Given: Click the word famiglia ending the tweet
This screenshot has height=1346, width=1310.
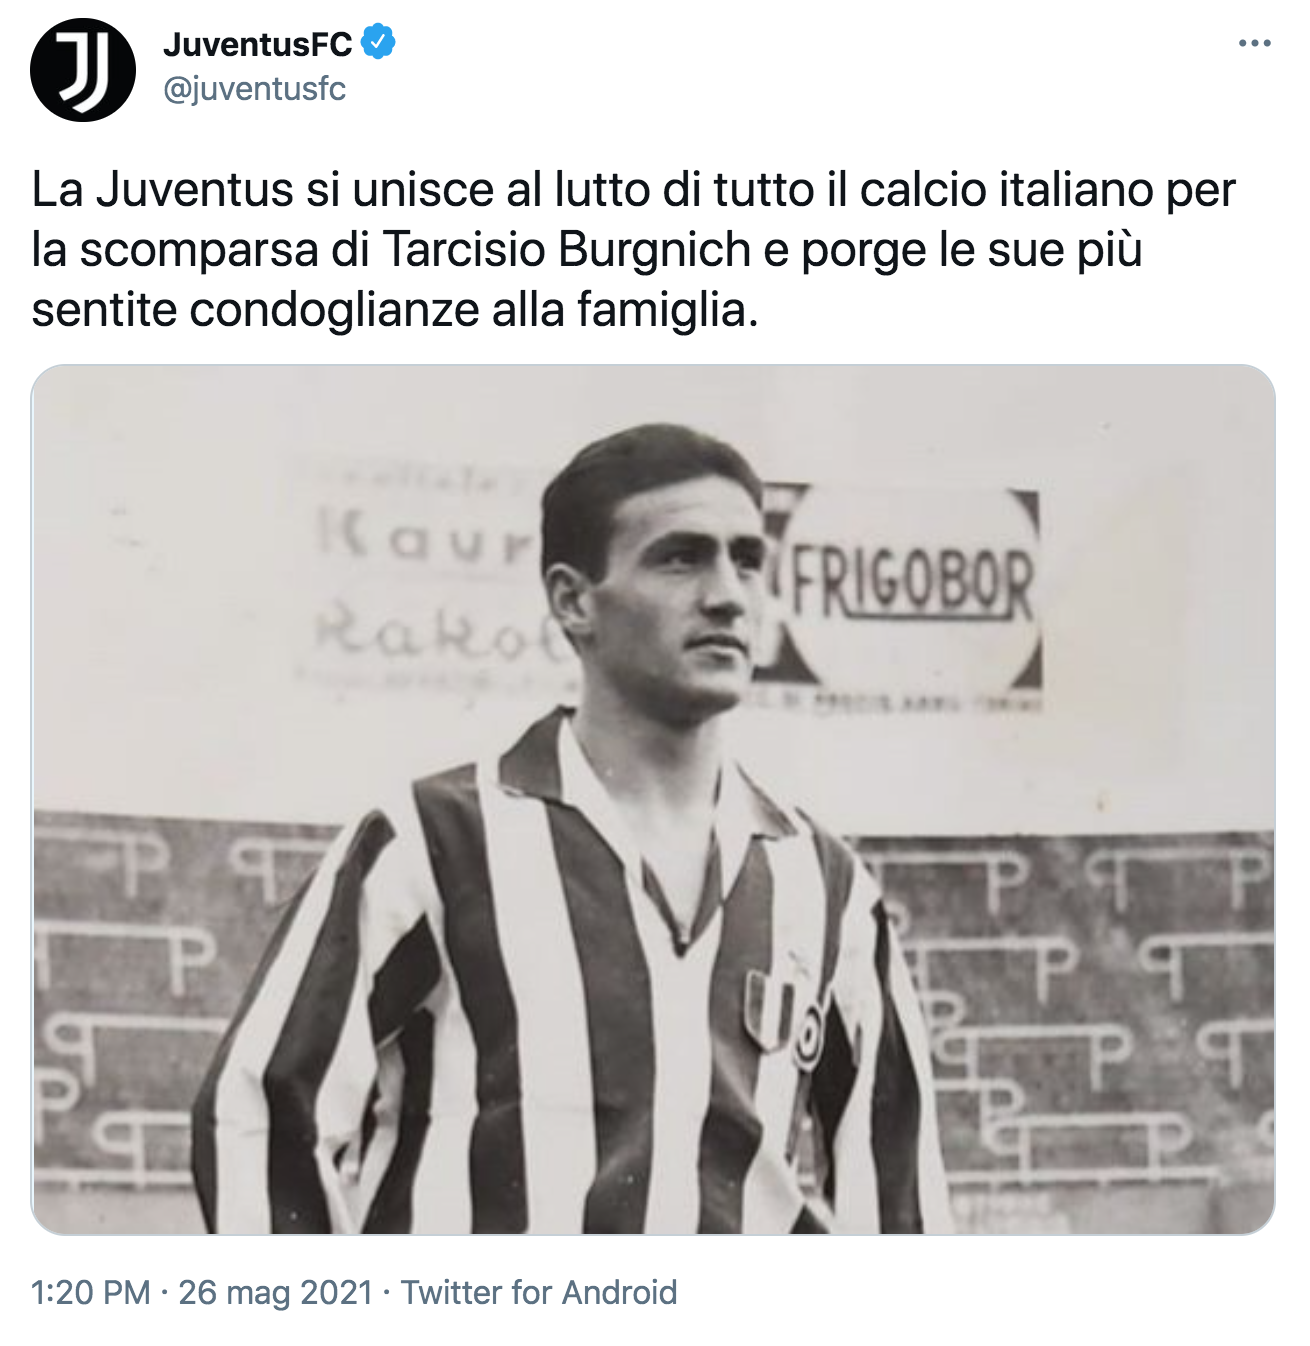Looking at the screenshot, I should pos(668,311).
